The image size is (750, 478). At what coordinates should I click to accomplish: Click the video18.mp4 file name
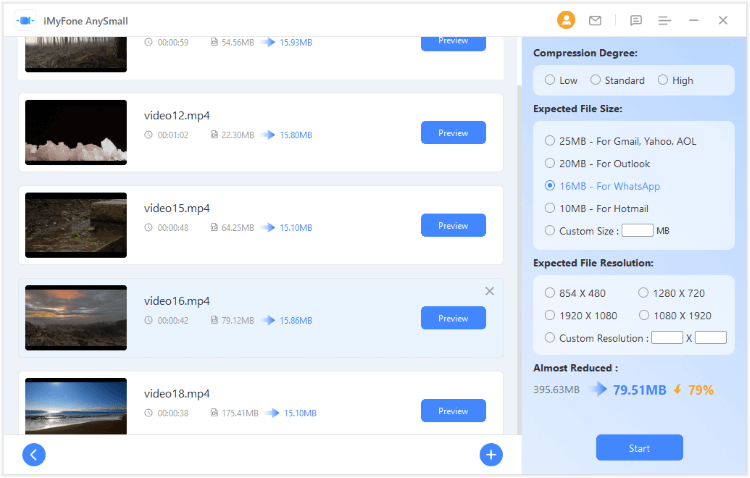click(177, 393)
